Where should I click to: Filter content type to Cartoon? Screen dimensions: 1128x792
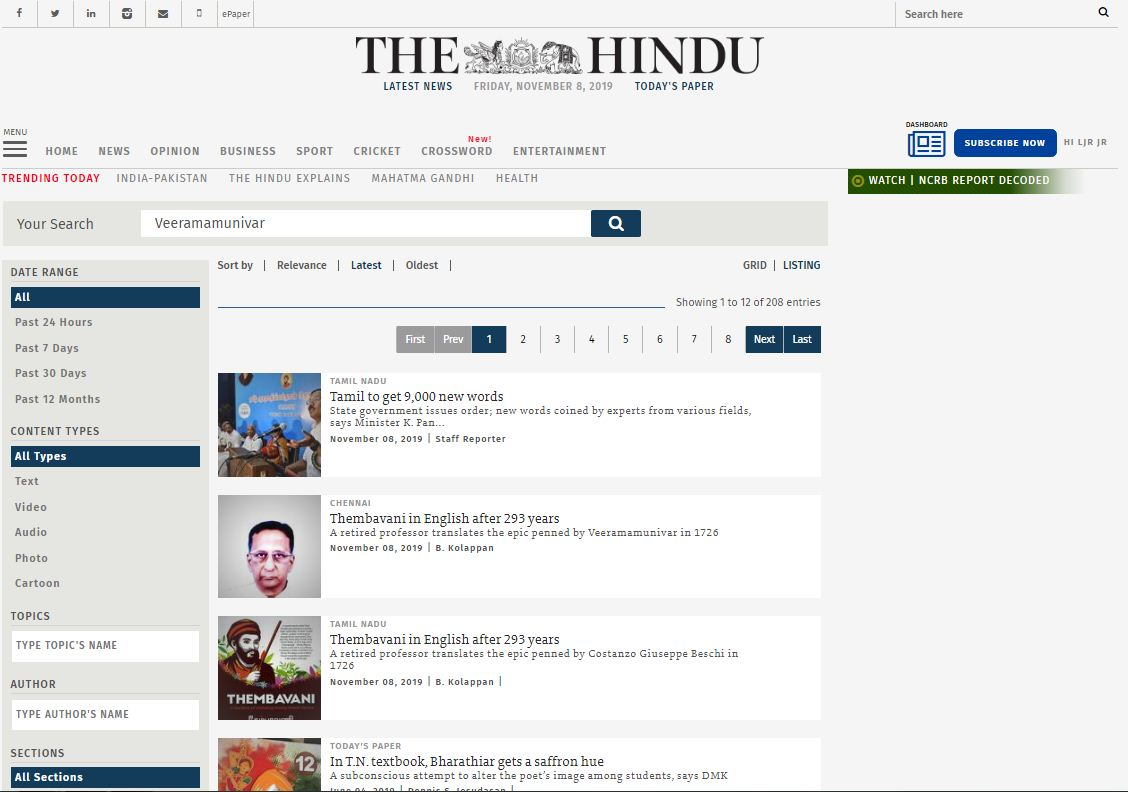(37, 583)
